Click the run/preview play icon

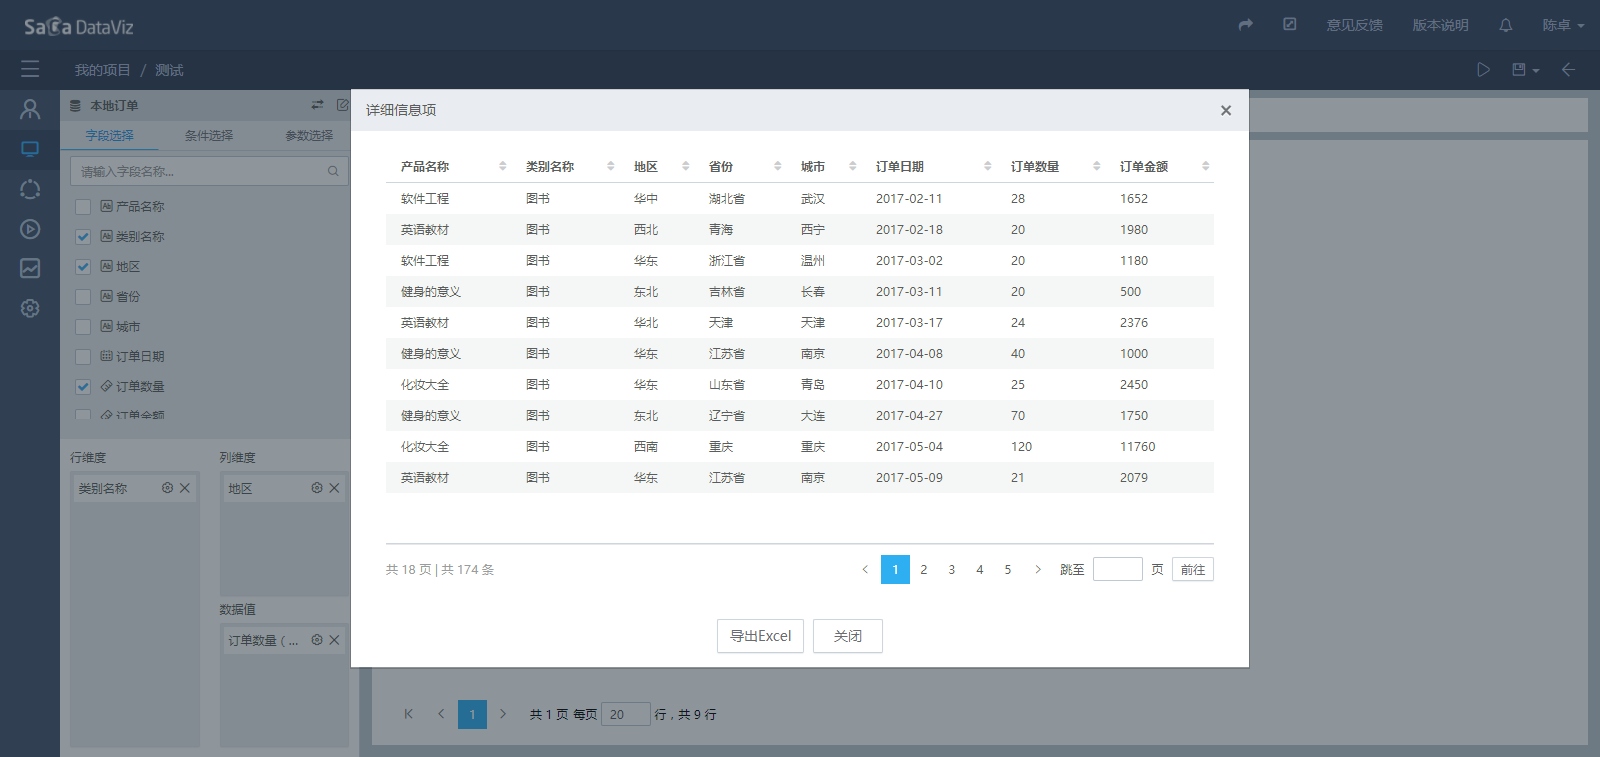(x=1483, y=69)
